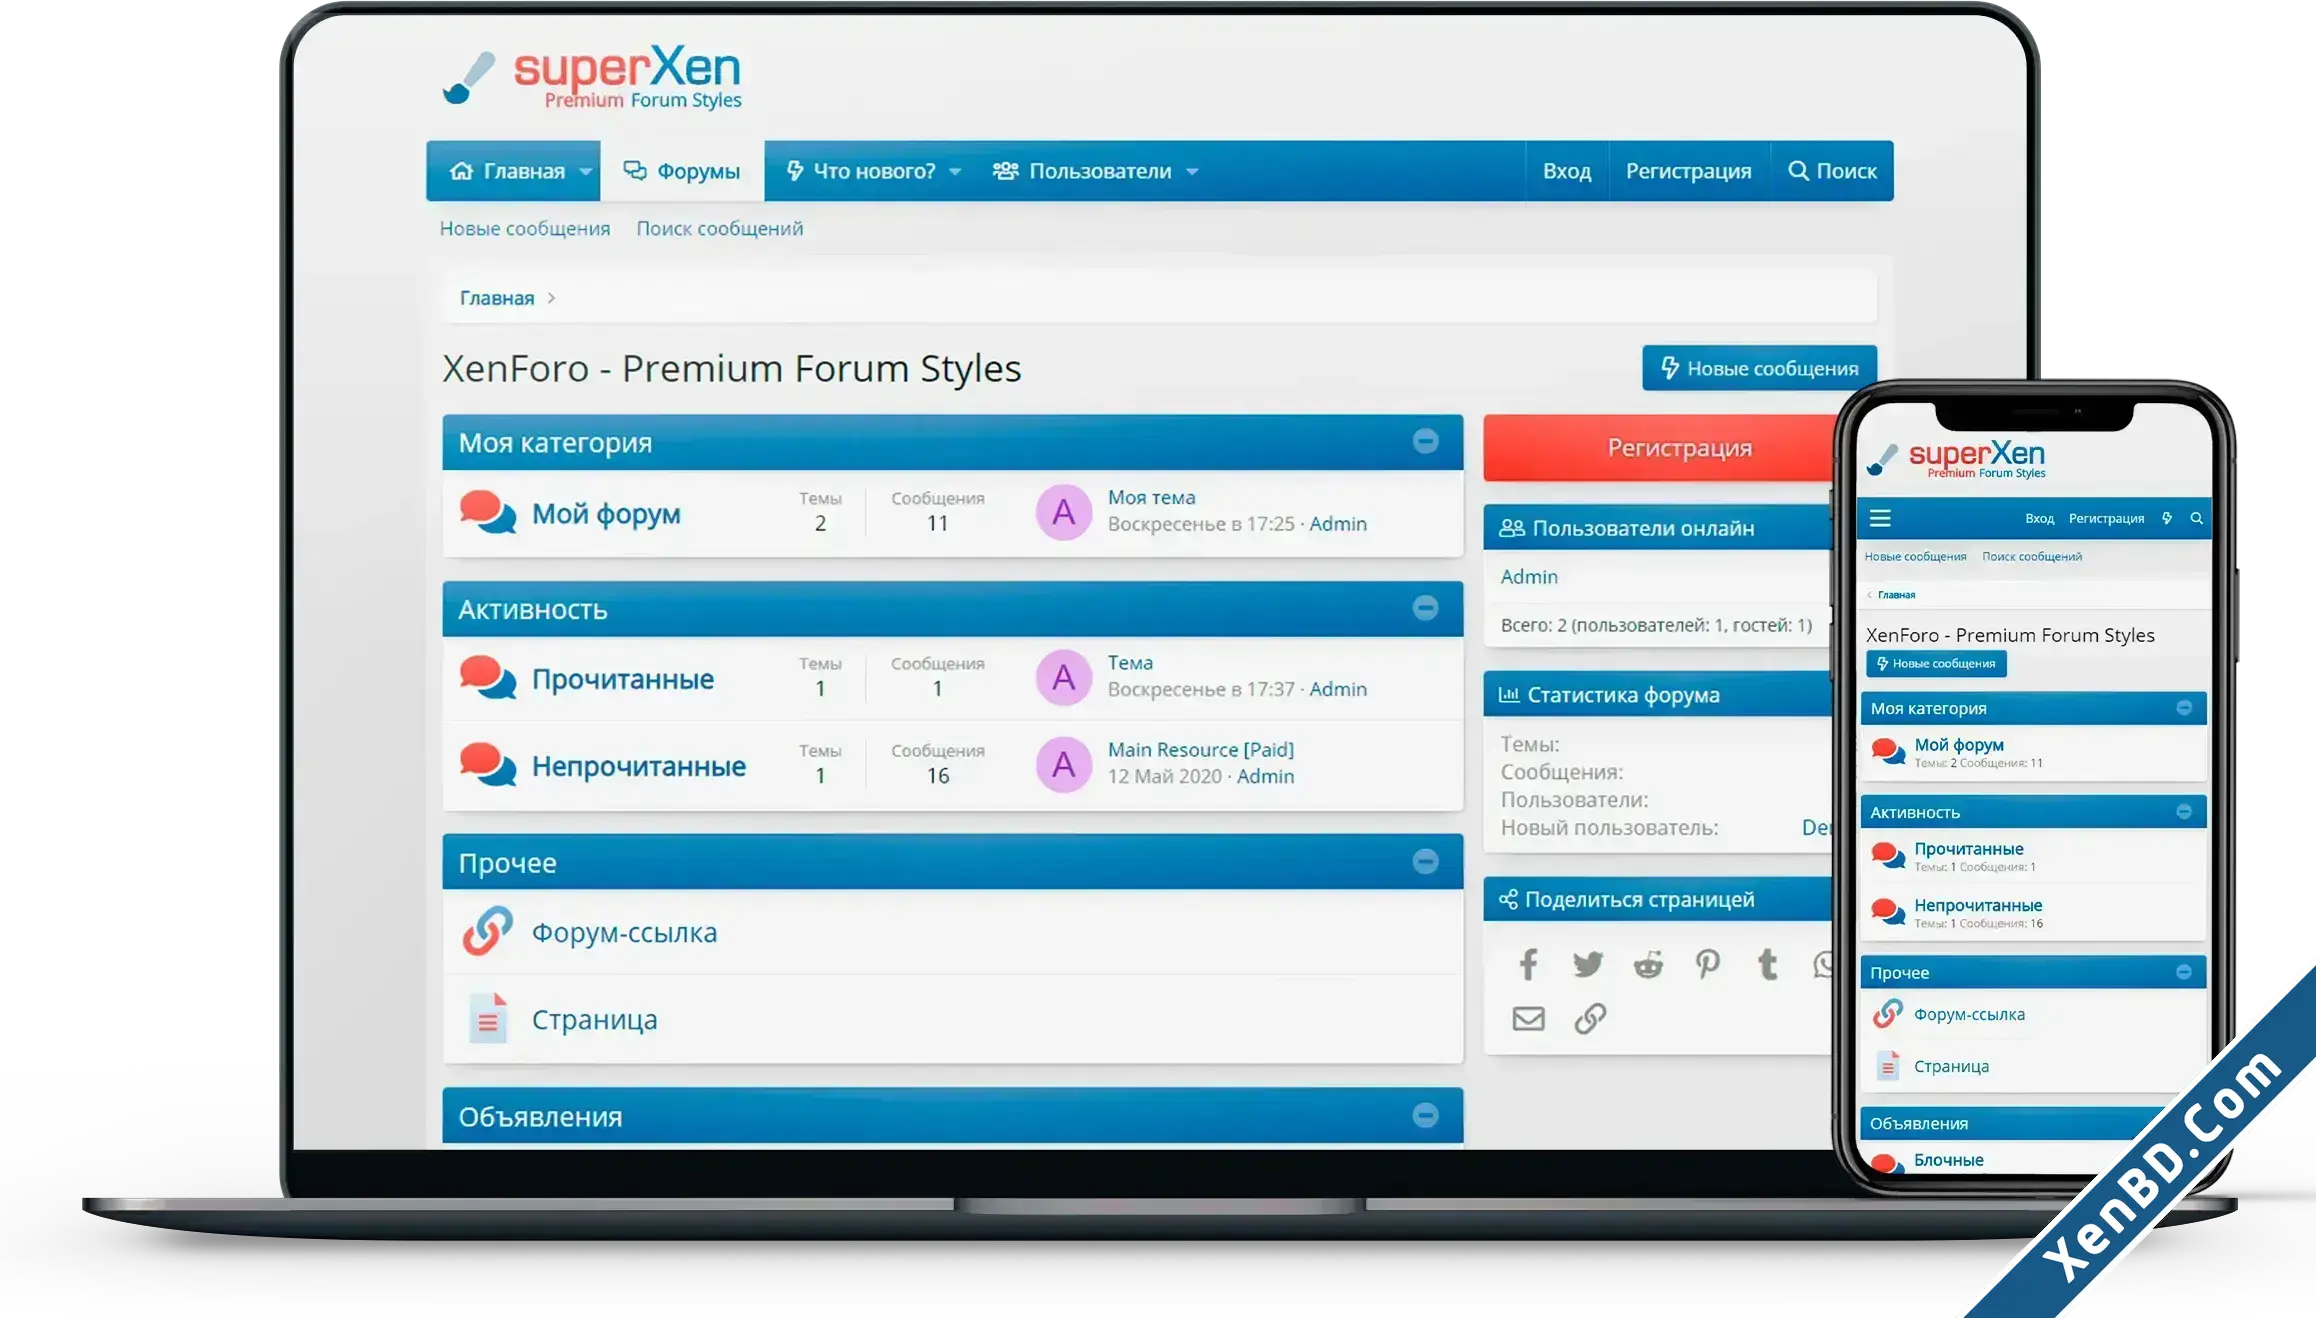The width and height of the screenshot is (2316, 1318).
Task: Click the Admin user in online list
Action: [1529, 577]
